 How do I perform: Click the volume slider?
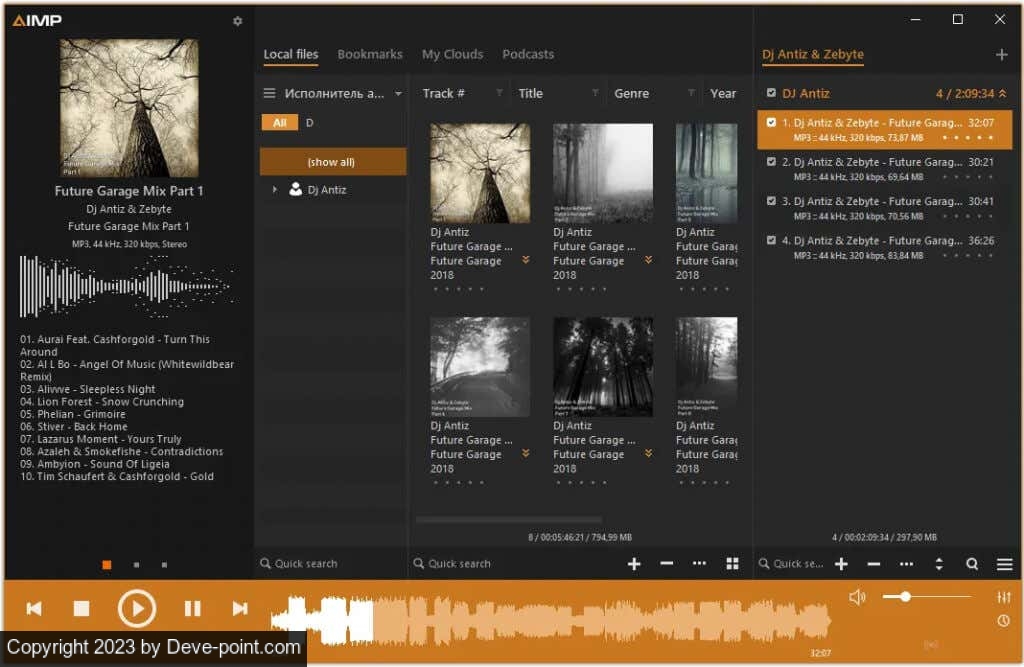[x=927, y=597]
